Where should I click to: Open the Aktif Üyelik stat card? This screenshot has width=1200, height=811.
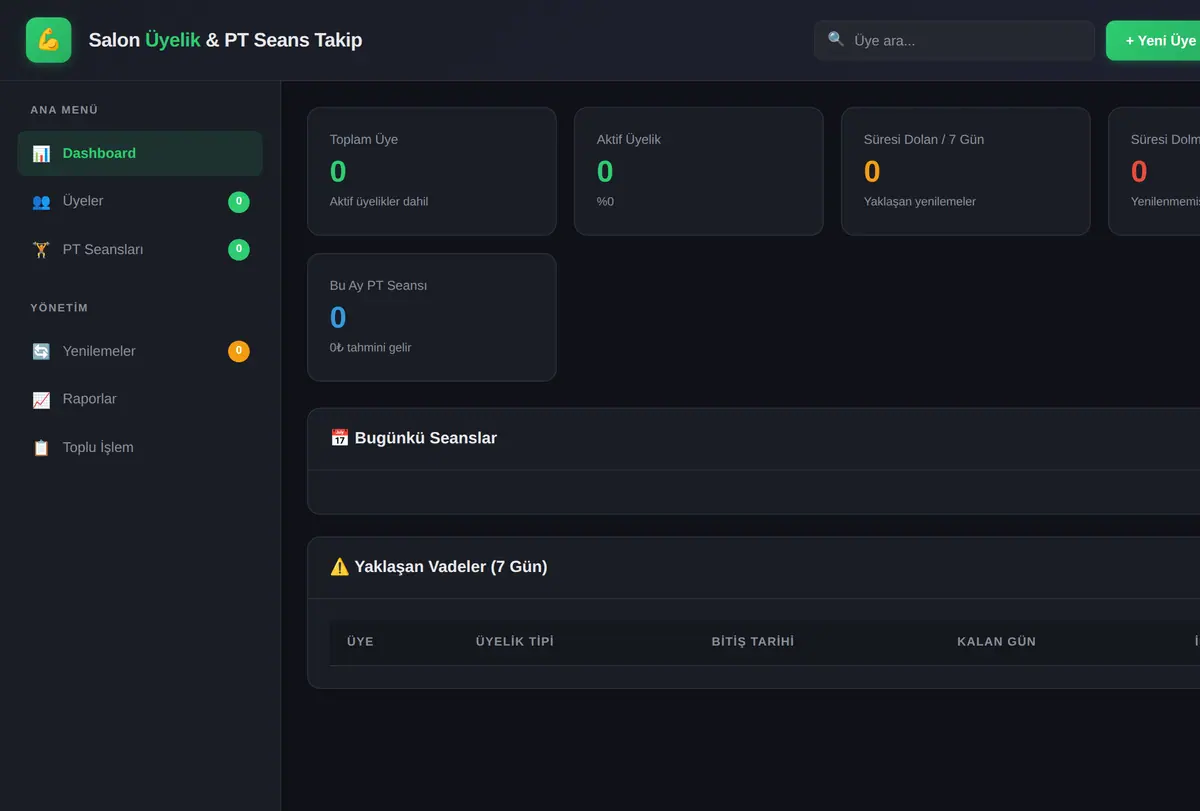699,171
